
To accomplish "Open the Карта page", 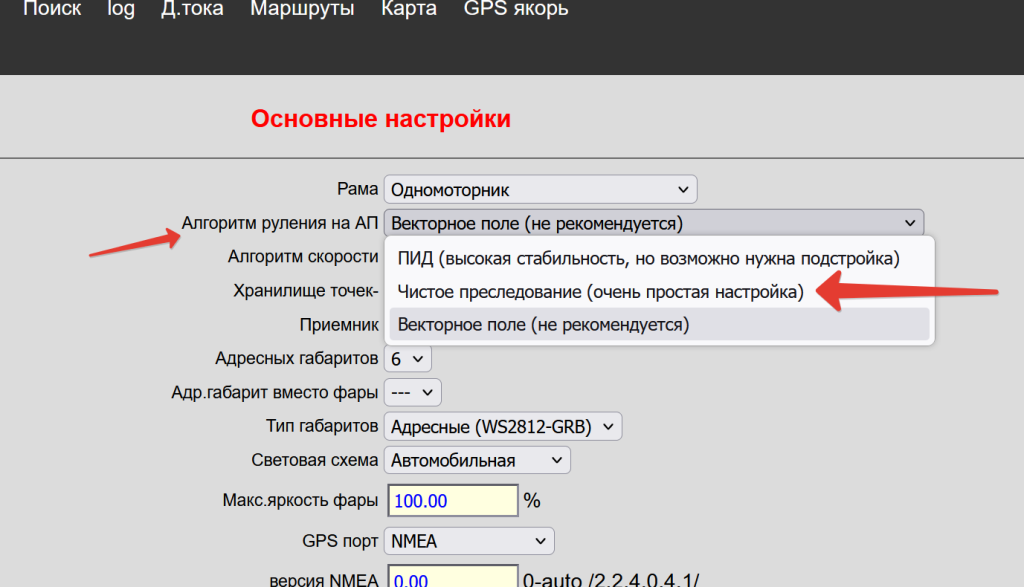I will 408,10.
